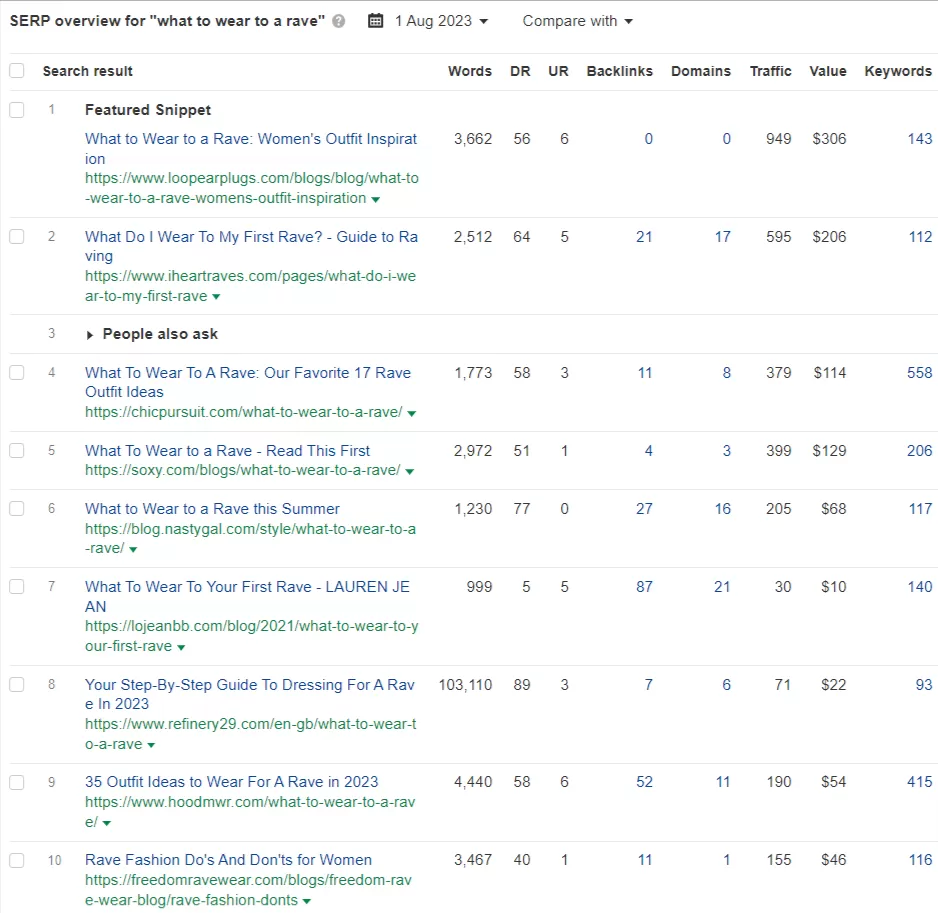Click backlinks count 87 for LAUREN JEAN row
This screenshot has width=938, height=913.
click(644, 587)
